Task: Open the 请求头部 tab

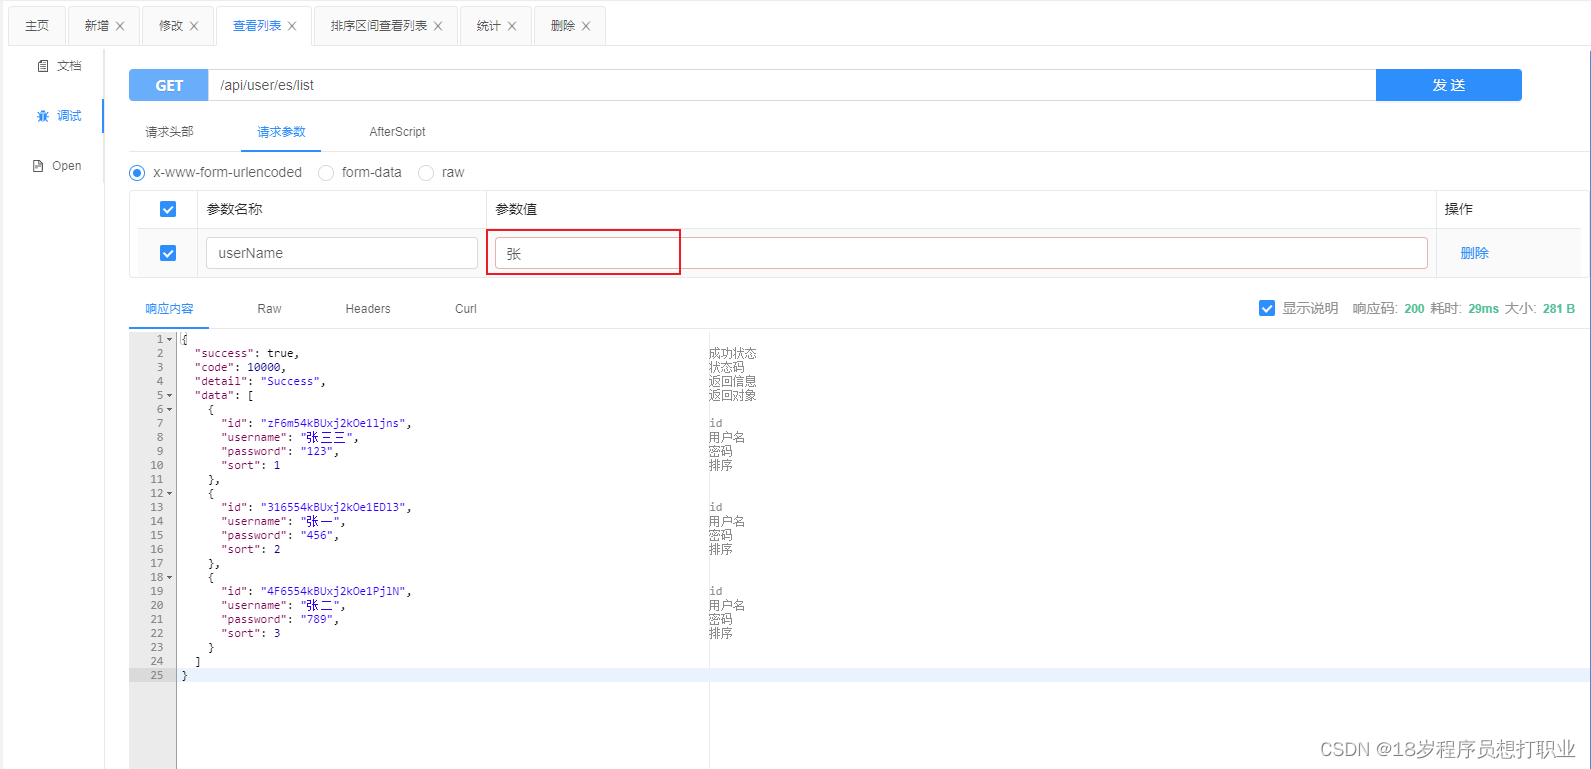Action: 169,132
